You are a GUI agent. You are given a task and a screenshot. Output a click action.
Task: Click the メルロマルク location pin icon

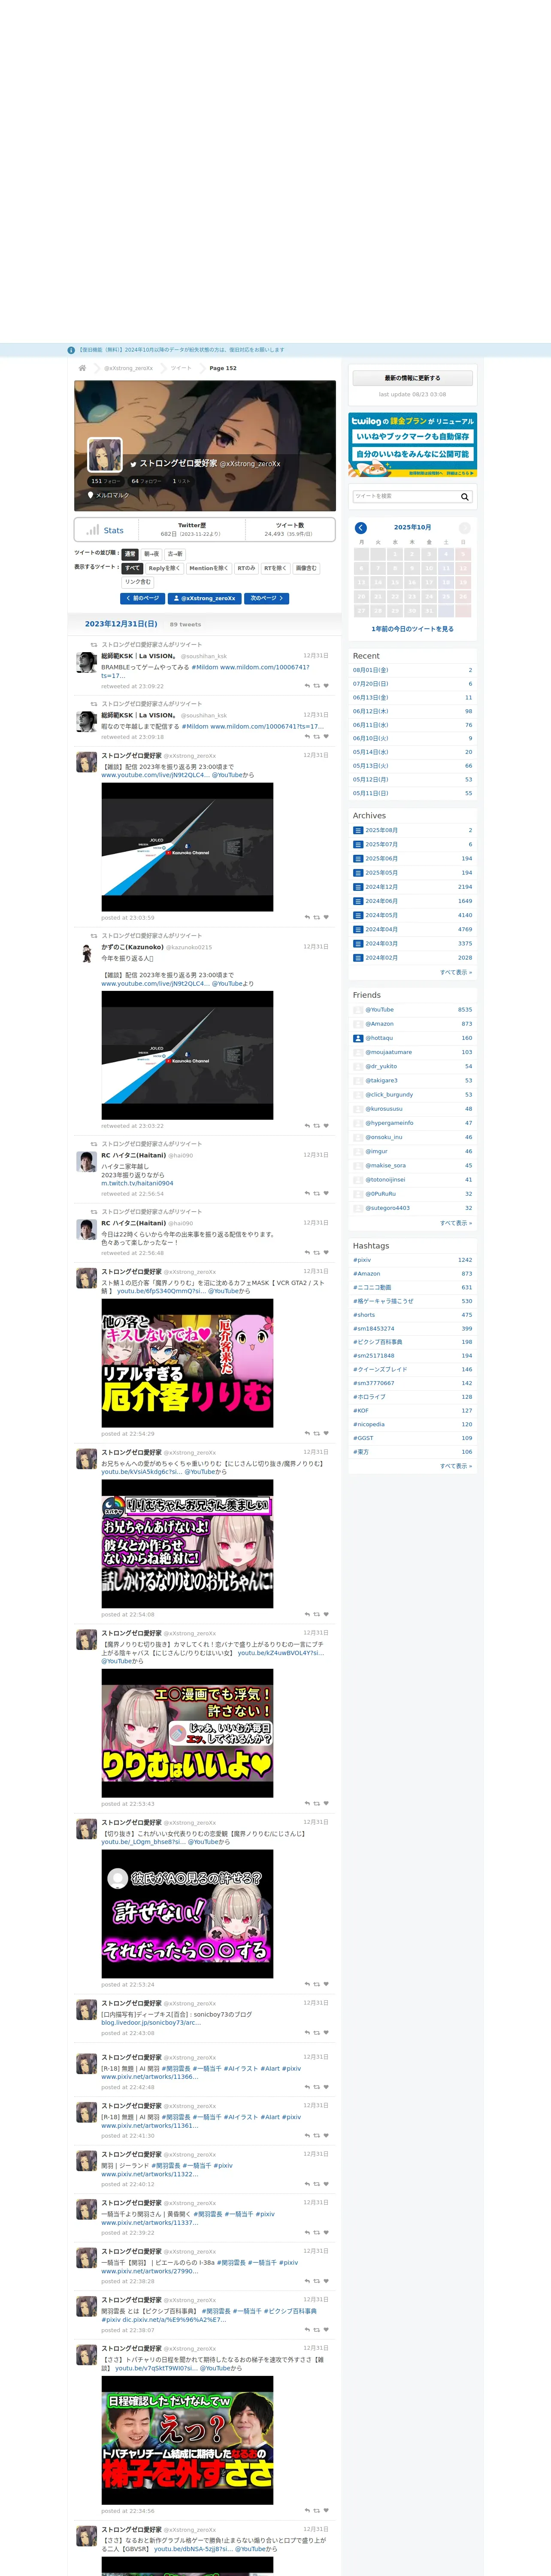click(91, 495)
